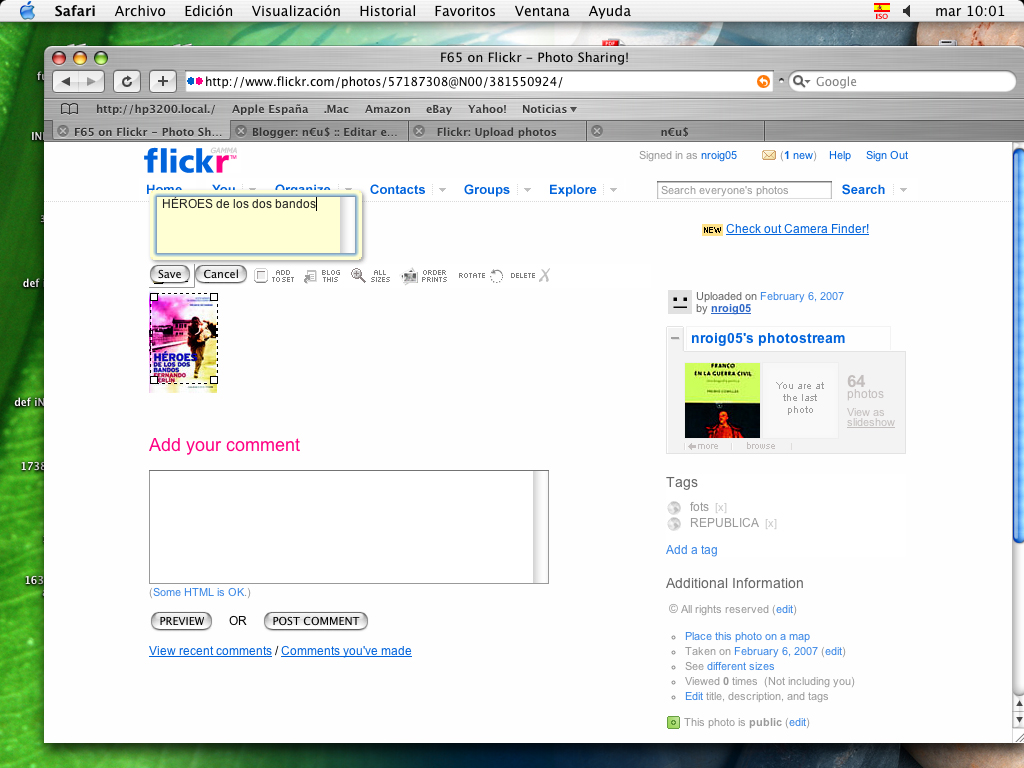Click the mail envelope icon

pos(769,155)
